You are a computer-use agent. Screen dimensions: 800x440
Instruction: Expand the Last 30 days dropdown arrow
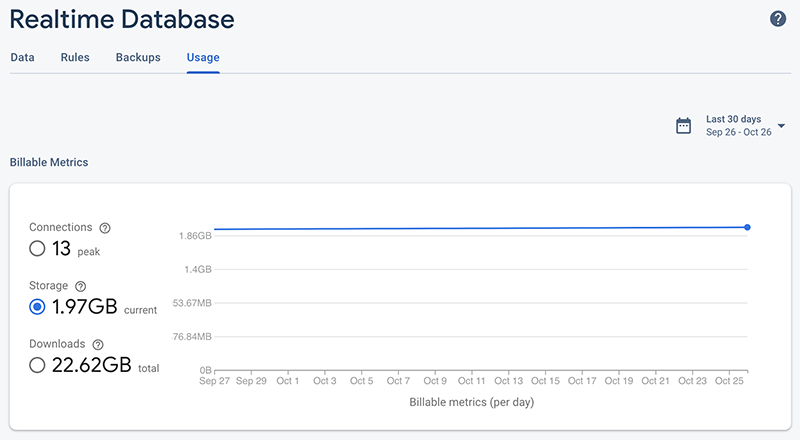pos(781,126)
